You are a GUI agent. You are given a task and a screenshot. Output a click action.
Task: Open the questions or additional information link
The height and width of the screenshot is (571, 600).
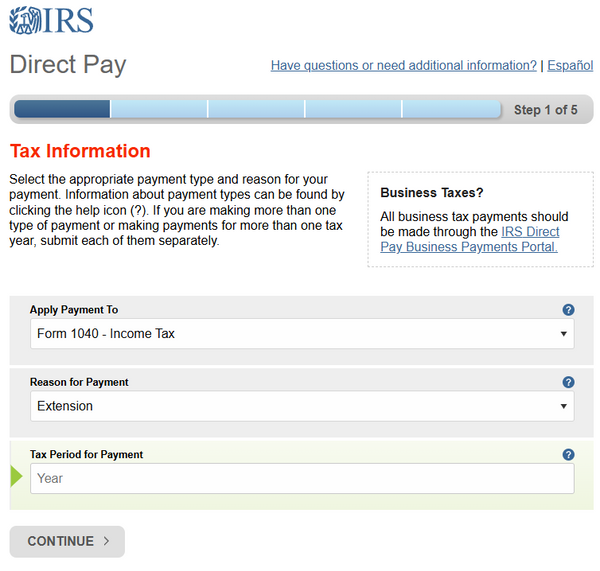[404, 65]
